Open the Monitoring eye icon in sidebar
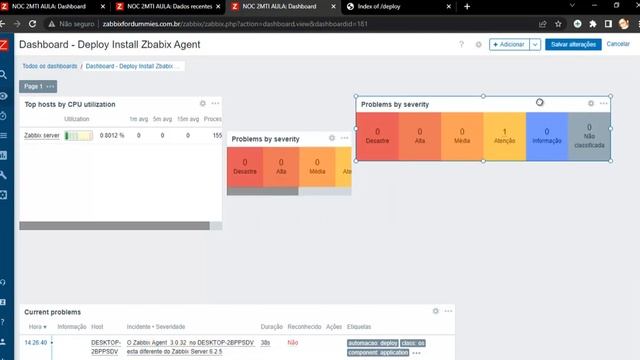Screen dimensions: 640x360 coord(3,96)
